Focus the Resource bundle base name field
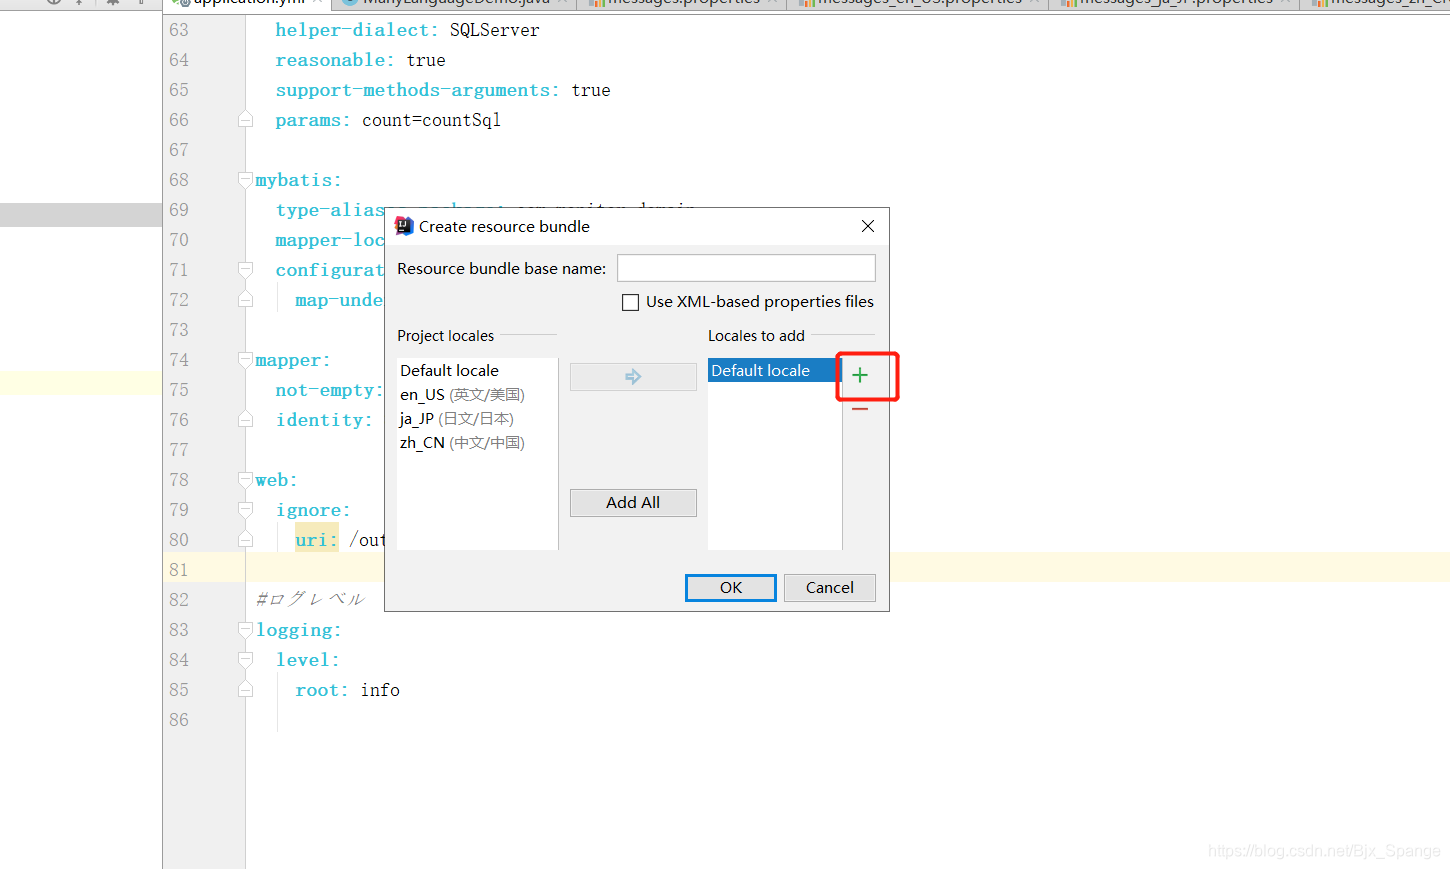This screenshot has width=1450, height=869. click(x=746, y=268)
